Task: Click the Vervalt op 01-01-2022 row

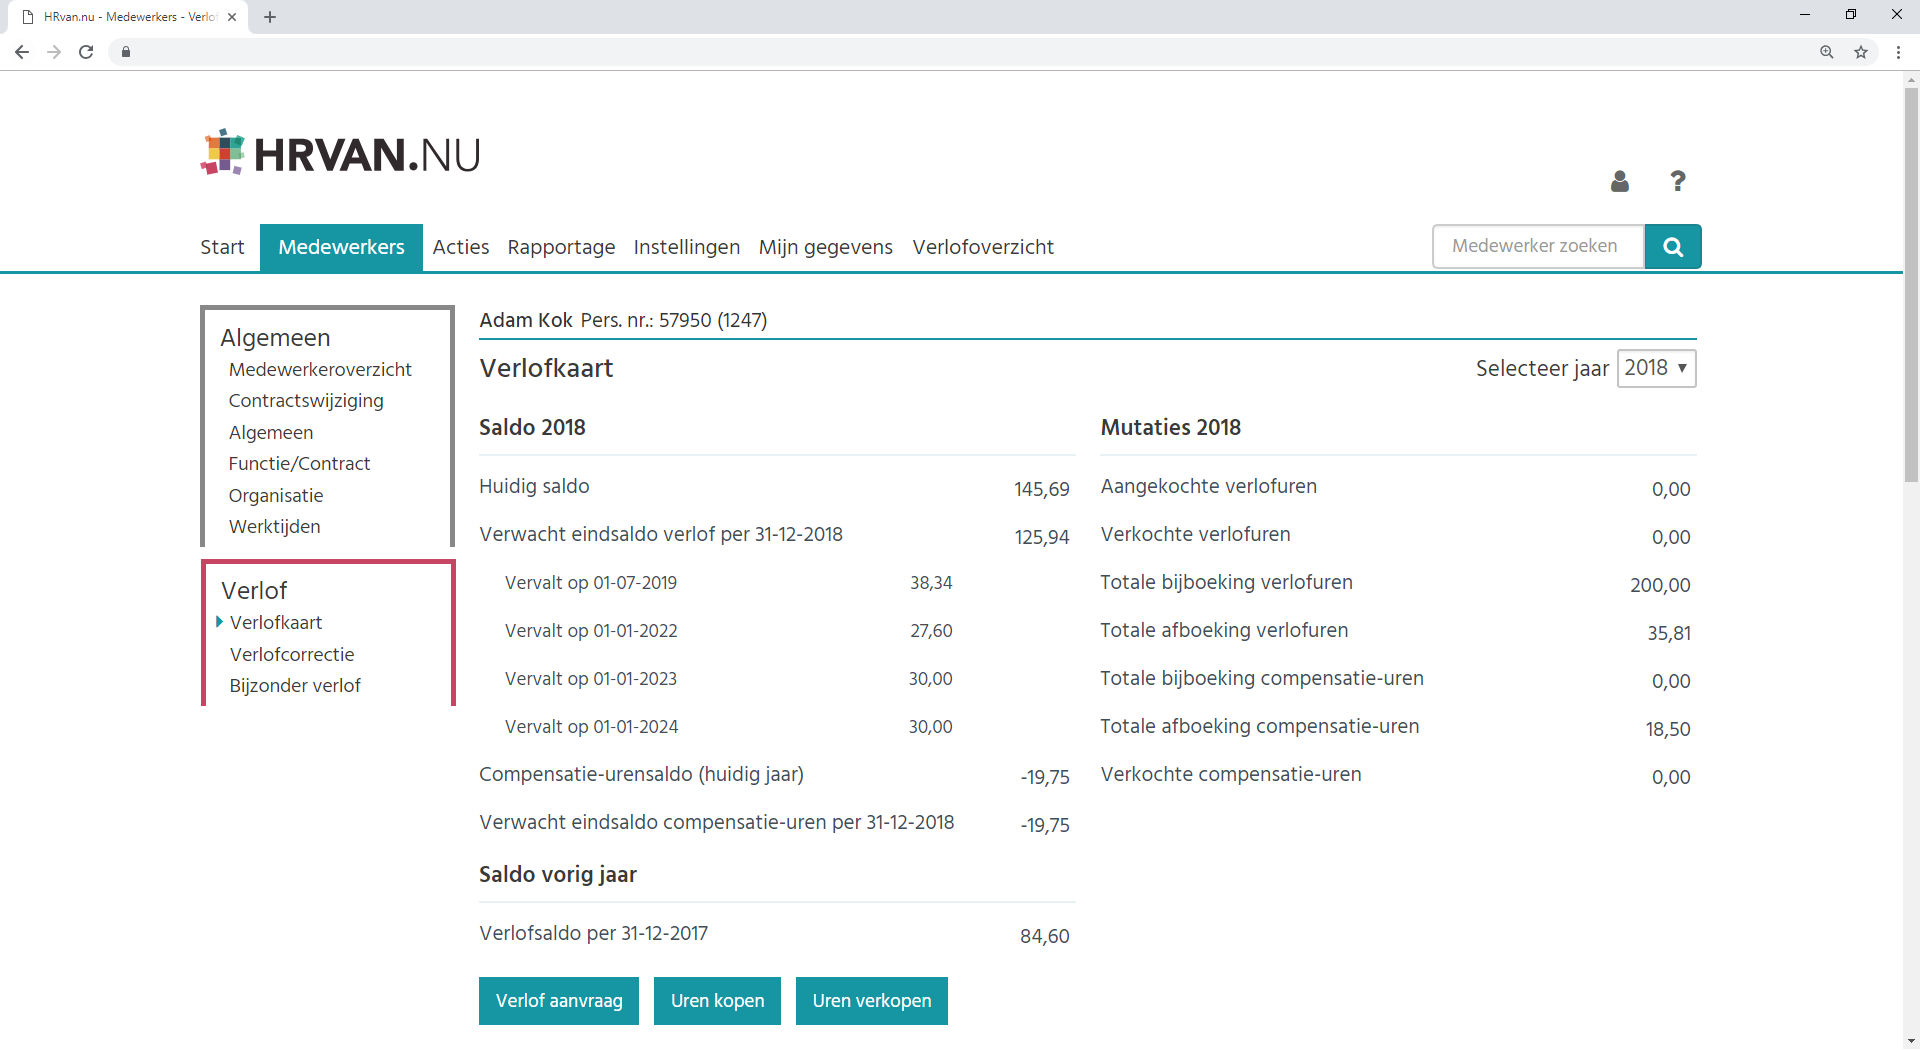Action: click(728, 631)
